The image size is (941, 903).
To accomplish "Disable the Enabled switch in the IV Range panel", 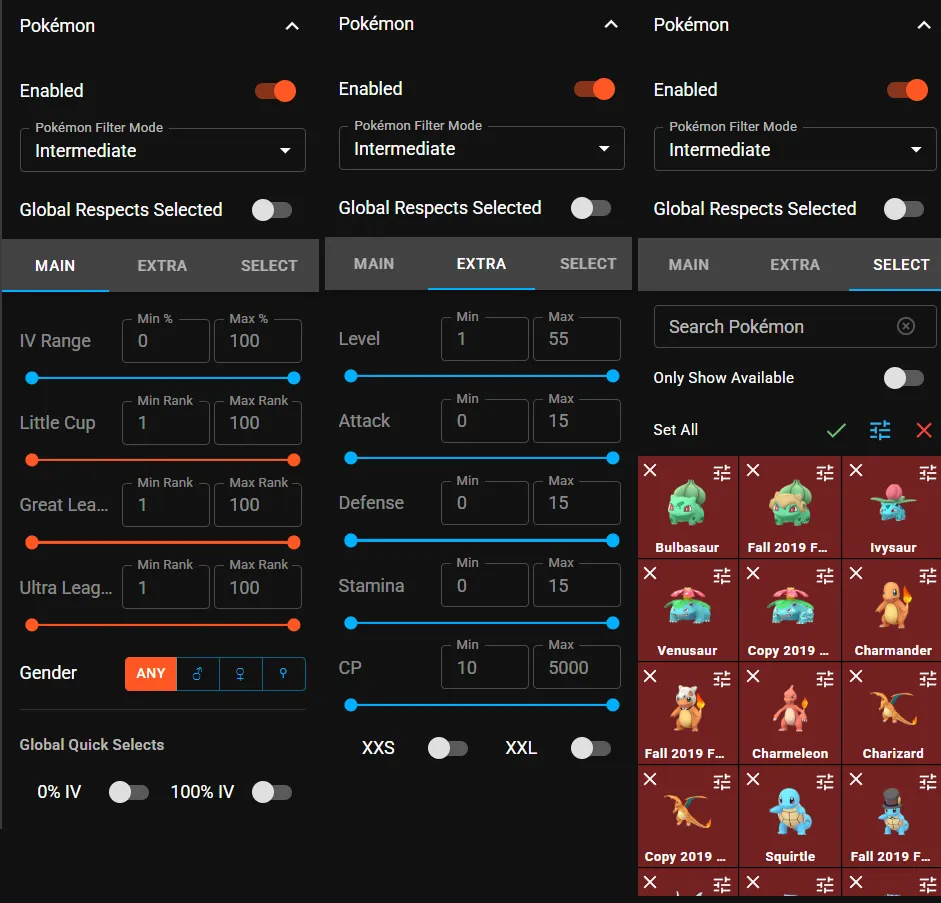I will [x=275, y=91].
